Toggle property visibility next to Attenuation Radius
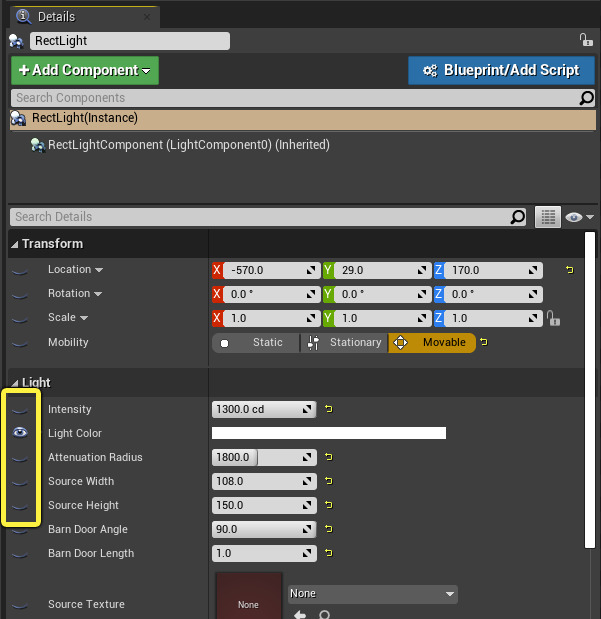 click(x=20, y=459)
